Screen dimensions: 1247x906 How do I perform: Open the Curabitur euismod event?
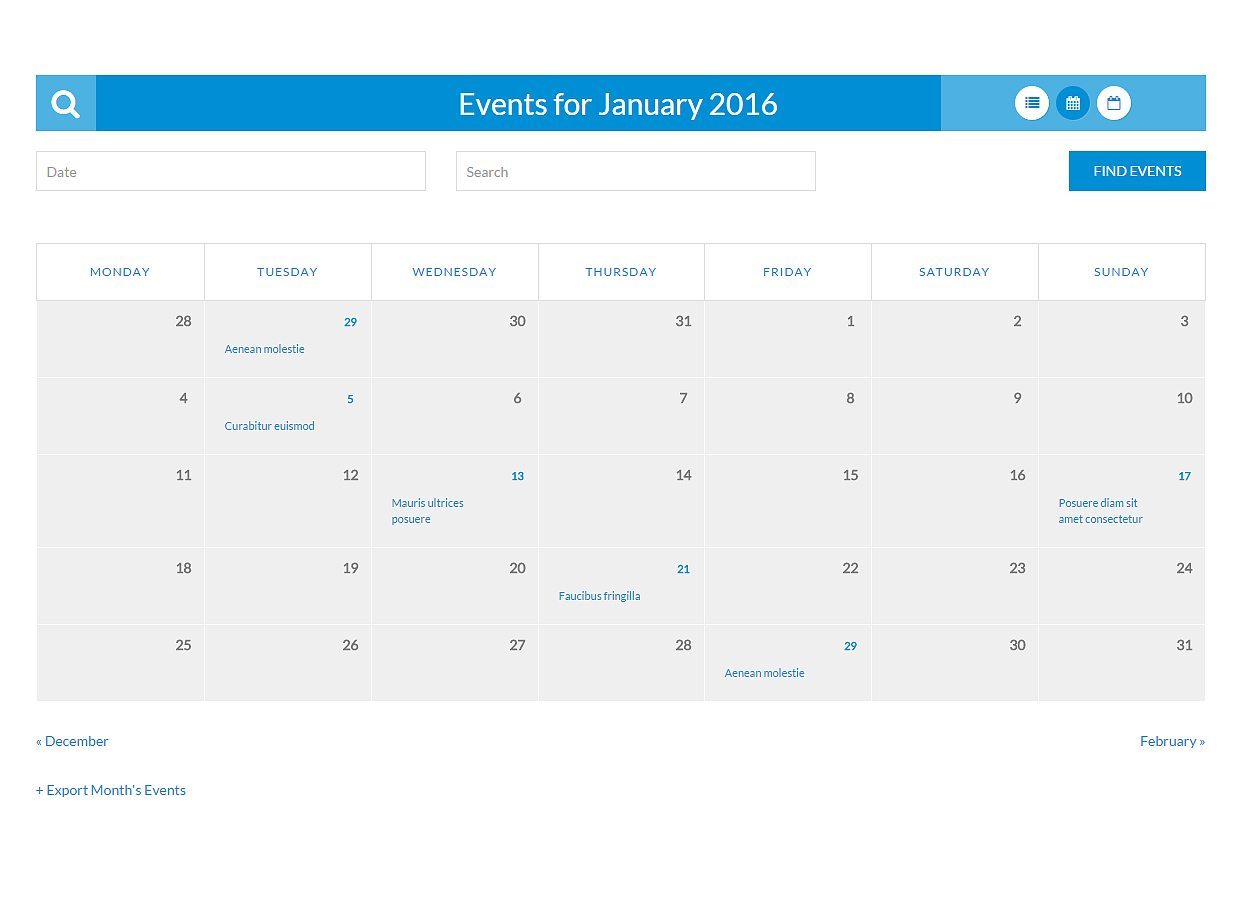click(x=269, y=426)
